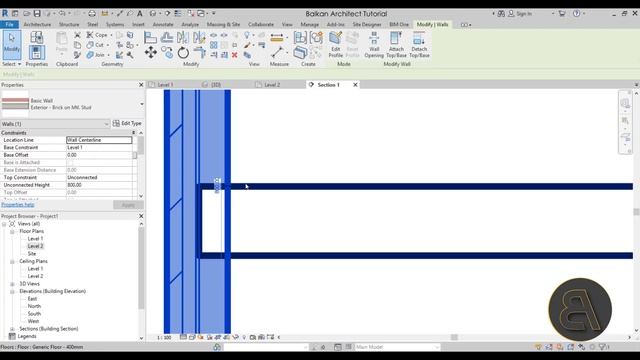
Task: Click the Unconnected Height 800.00 field
Action: point(100,185)
